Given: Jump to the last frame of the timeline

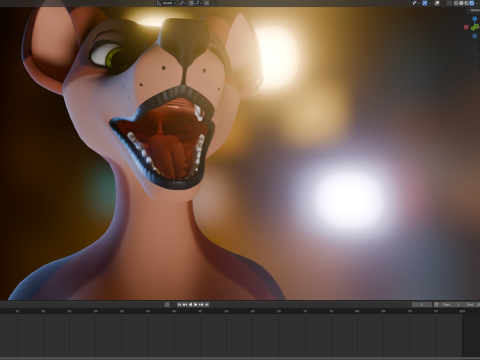Looking at the screenshot, I should [207, 304].
